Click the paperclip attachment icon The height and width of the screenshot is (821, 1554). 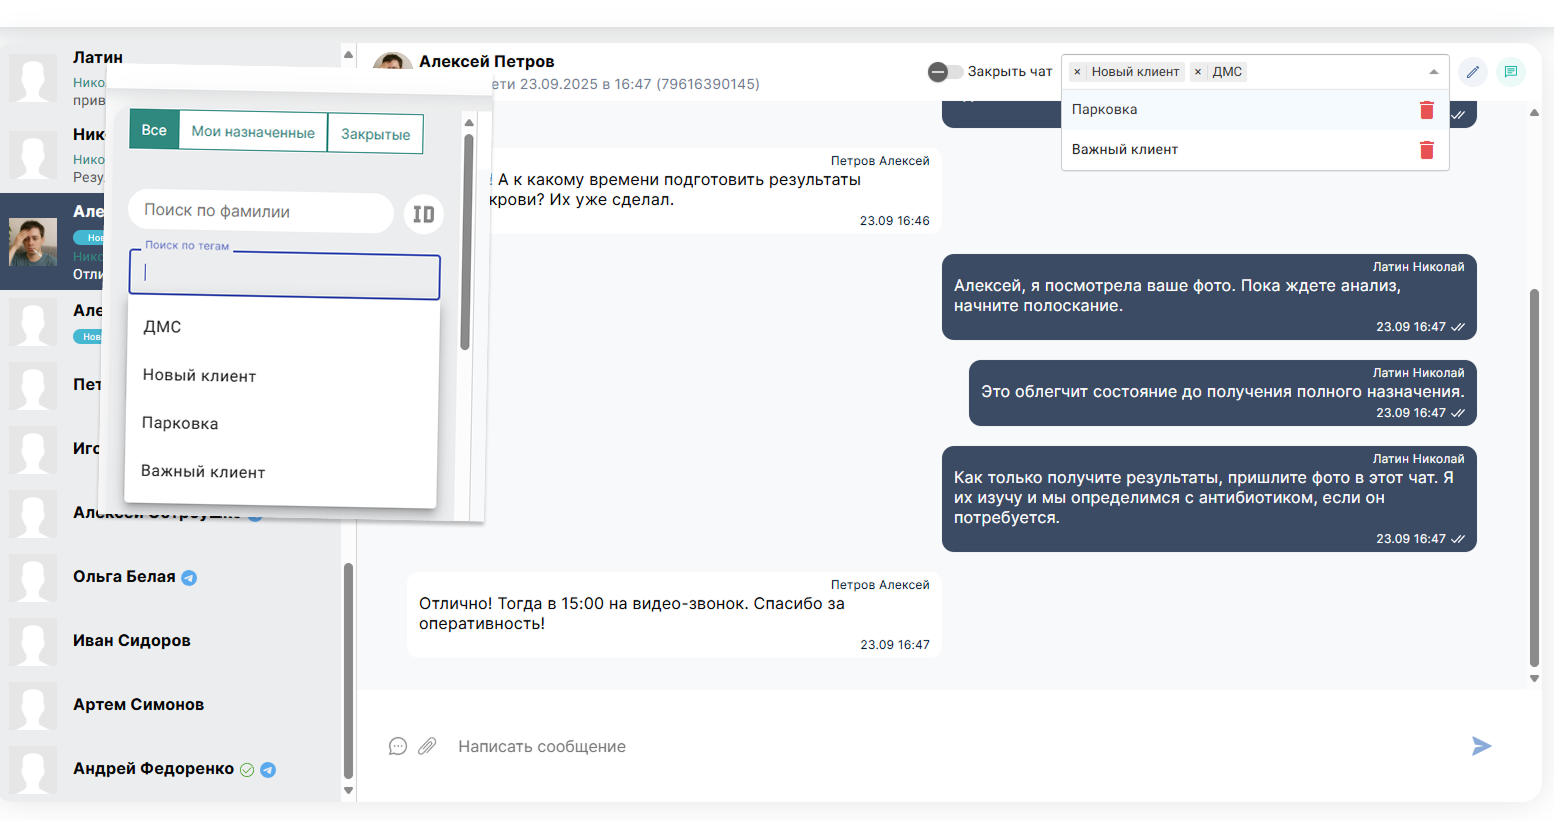click(427, 746)
